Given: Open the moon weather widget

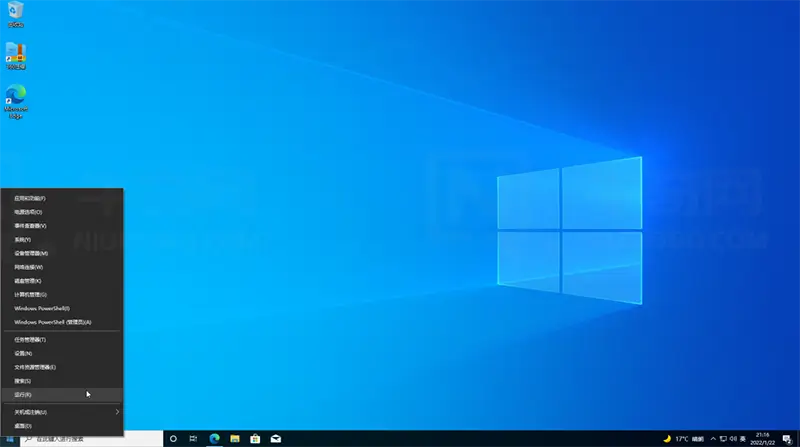Looking at the screenshot, I should (x=666, y=439).
